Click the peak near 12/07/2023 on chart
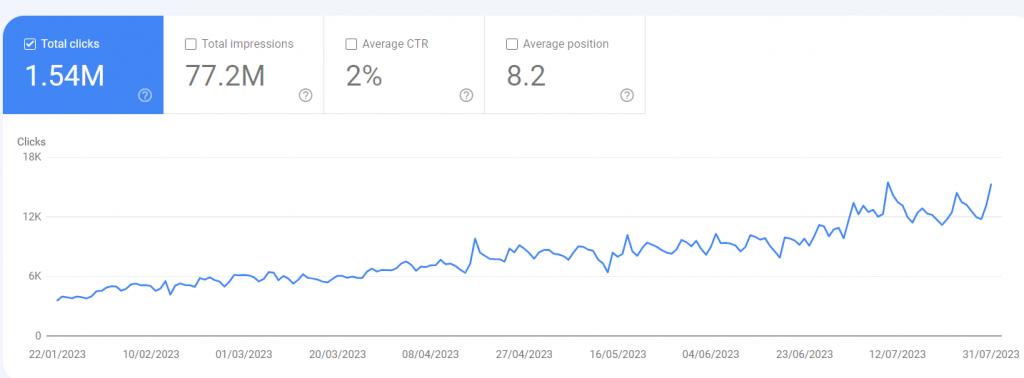1024x378 pixels. (x=888, y=183)
